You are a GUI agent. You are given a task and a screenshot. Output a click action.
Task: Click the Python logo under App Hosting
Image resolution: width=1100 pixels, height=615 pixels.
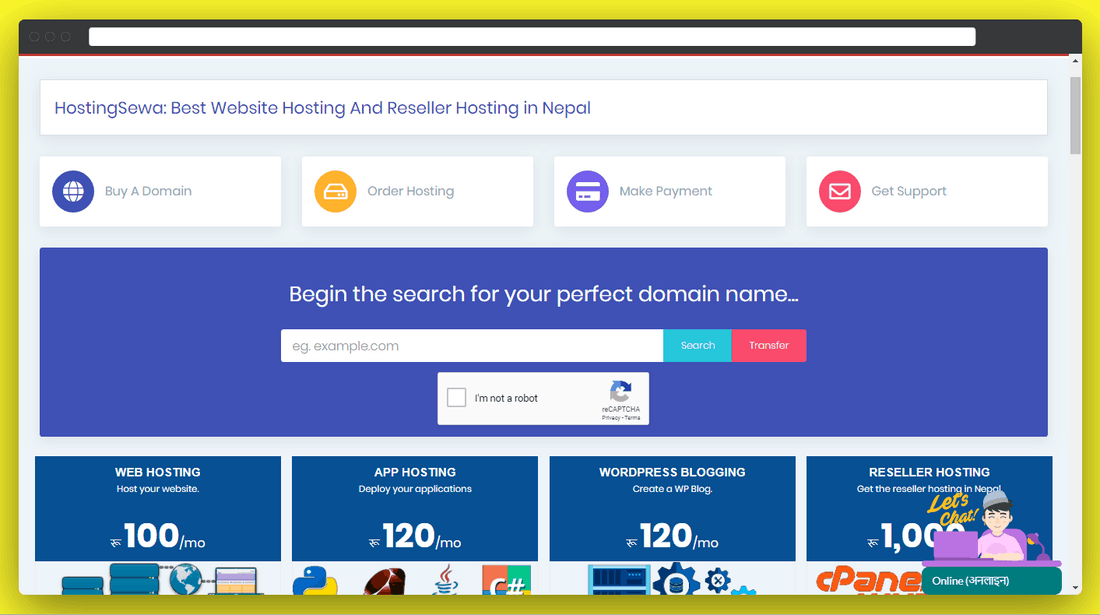pyautogui.click(x=315, y=581)
